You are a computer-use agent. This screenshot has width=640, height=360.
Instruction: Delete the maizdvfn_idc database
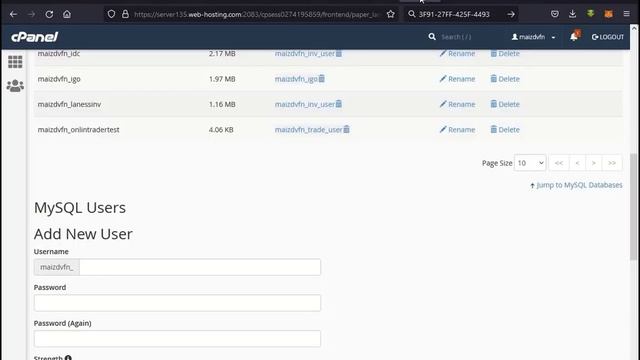tap(505, 53)
